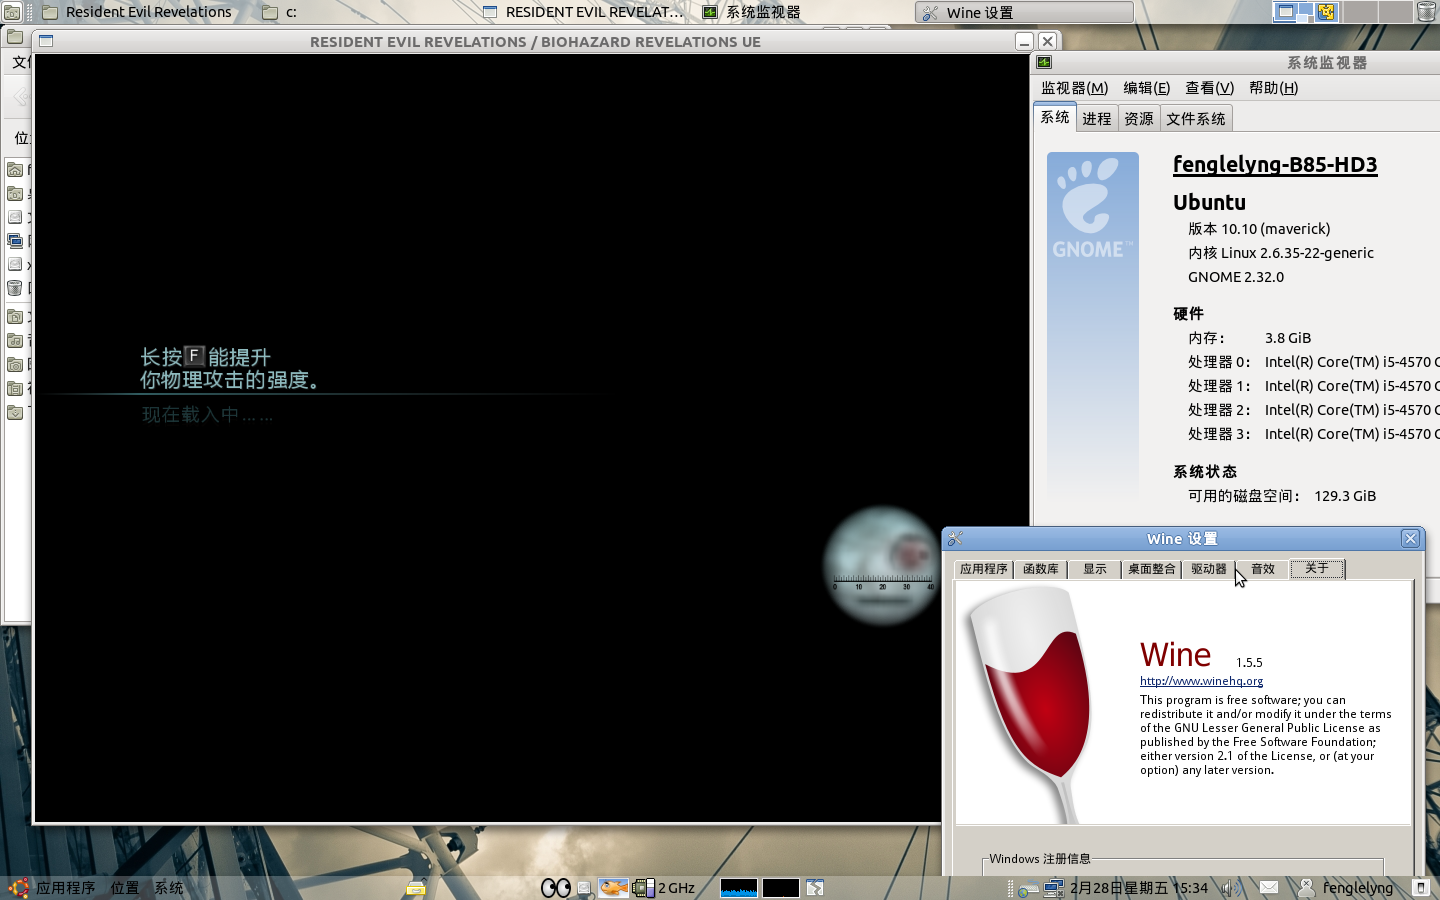Click the window menu icon of the Resident Evil game window
This screenshot has width=1440, height=900.
(x=46, y=41)
